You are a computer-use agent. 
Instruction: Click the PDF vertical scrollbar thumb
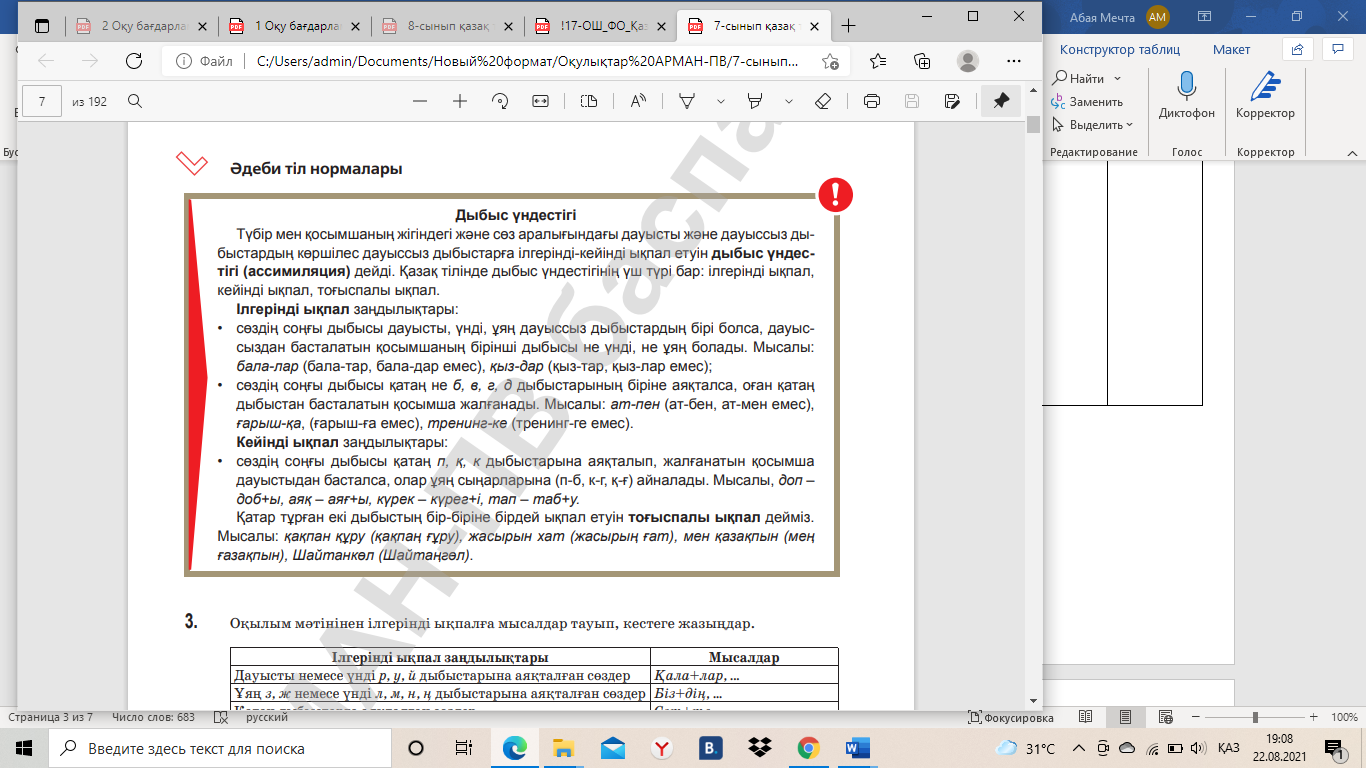click(1033, 124)
